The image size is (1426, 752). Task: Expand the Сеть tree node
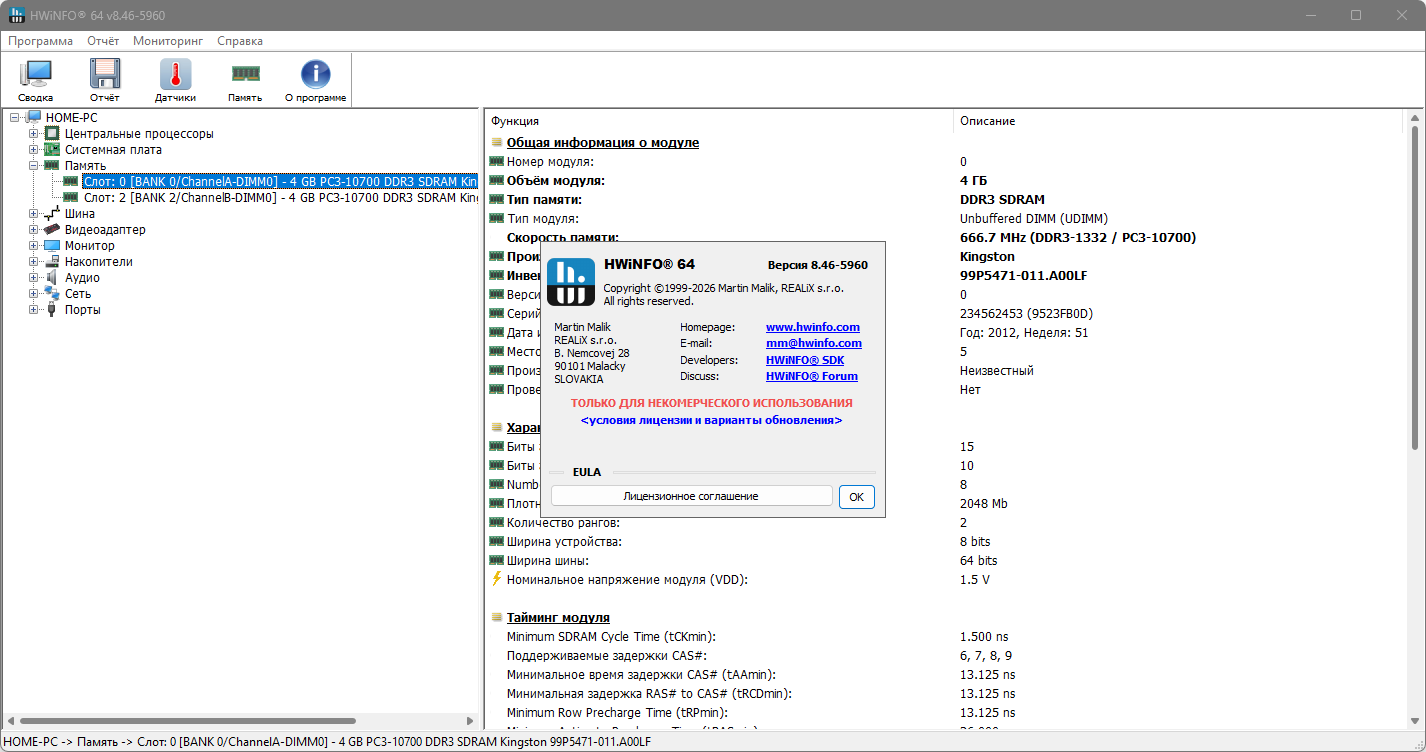[34, 294]
